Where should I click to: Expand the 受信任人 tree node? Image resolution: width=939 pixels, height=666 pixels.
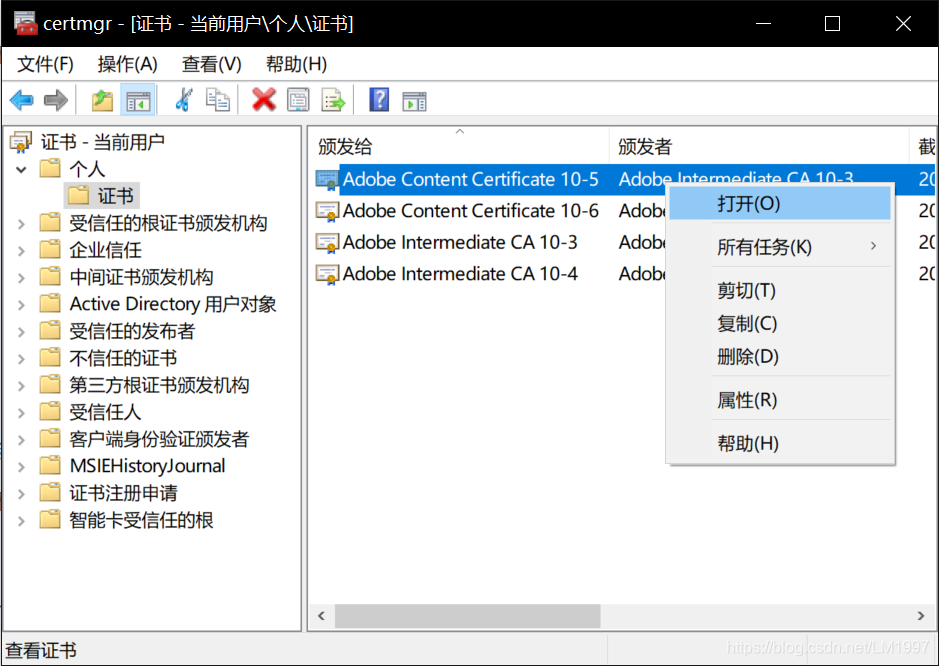(x=21, y=413)
